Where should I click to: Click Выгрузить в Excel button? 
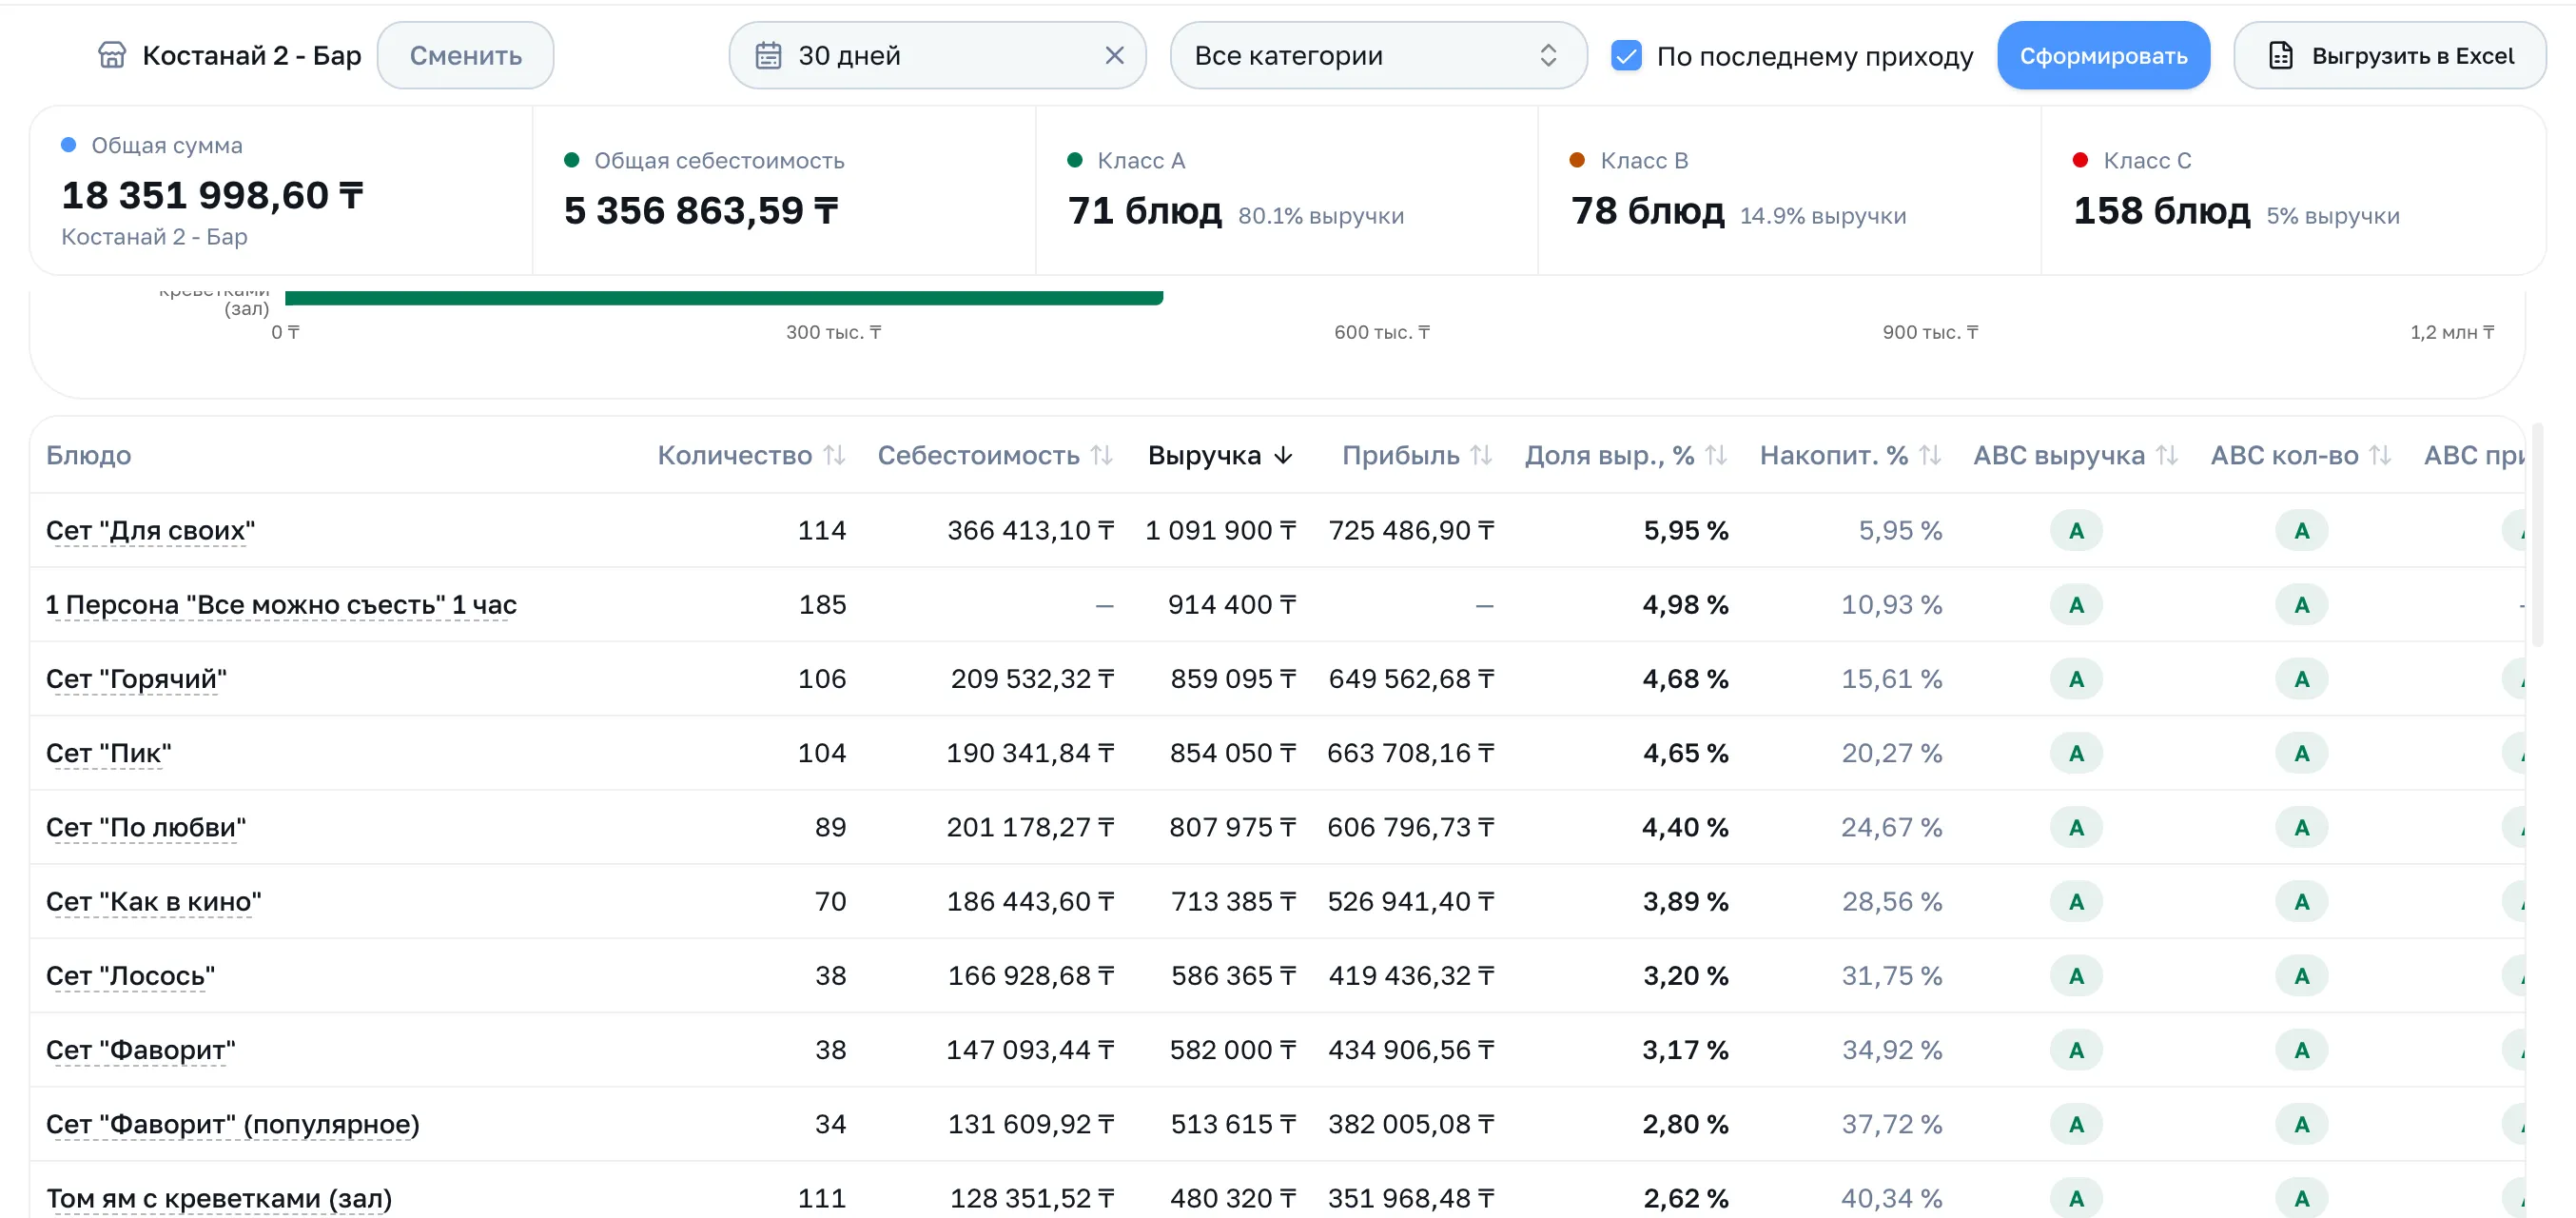click(2390, 55)
